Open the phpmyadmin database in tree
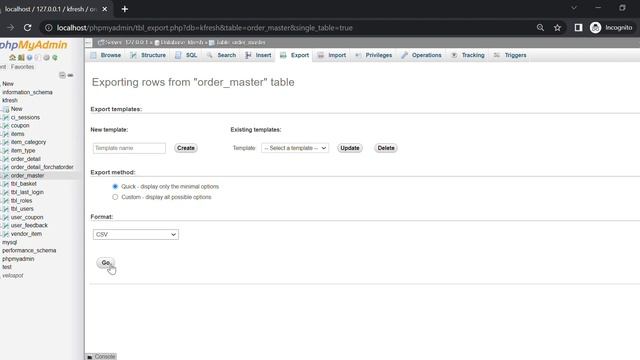Viewport: 640px width, 360px height. [x=18, y=259]
